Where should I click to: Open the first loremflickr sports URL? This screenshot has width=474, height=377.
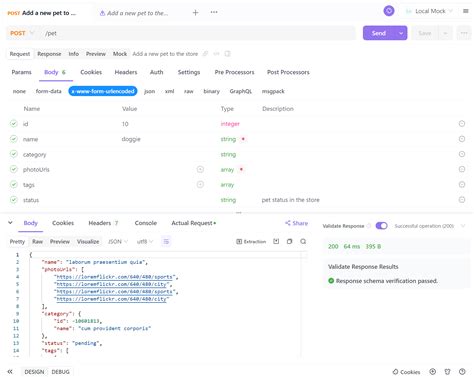[114, 277]
